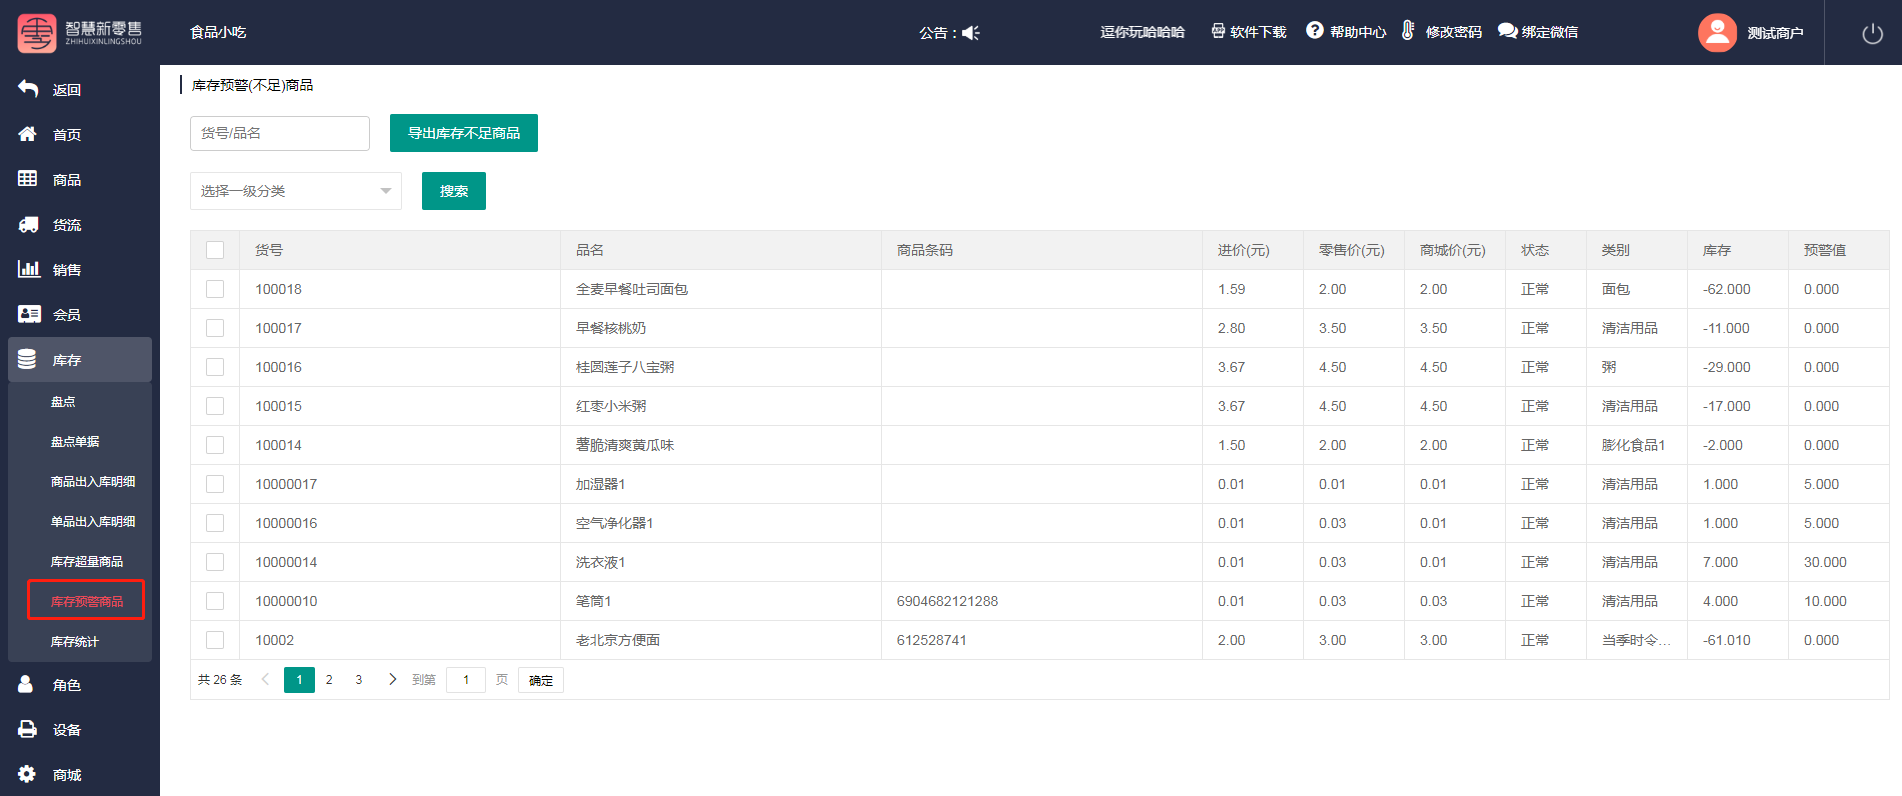Click the member card icon
Image resolution: width=1902 pixels, height=796 pixels.
coord(28,314)
